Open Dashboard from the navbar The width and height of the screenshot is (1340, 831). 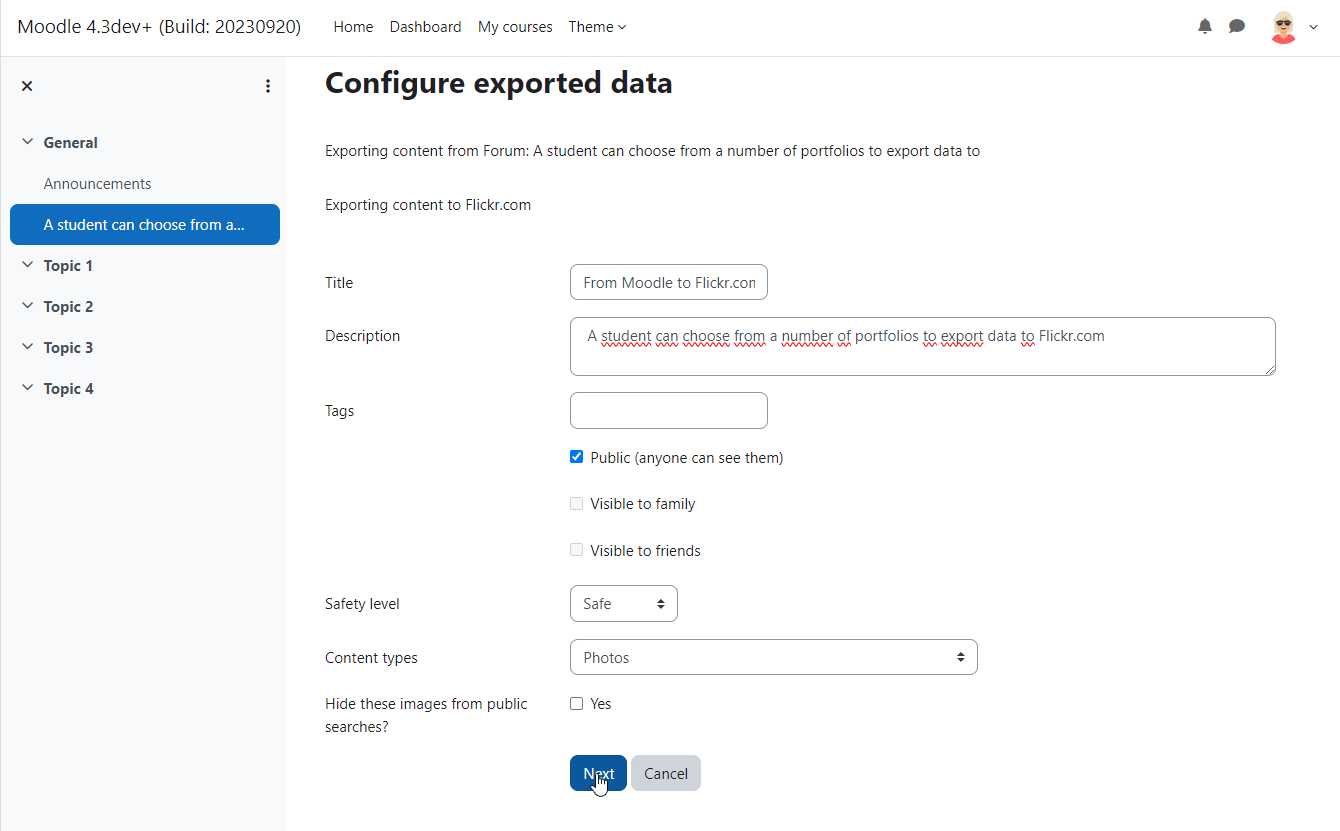tap(426, 27)
